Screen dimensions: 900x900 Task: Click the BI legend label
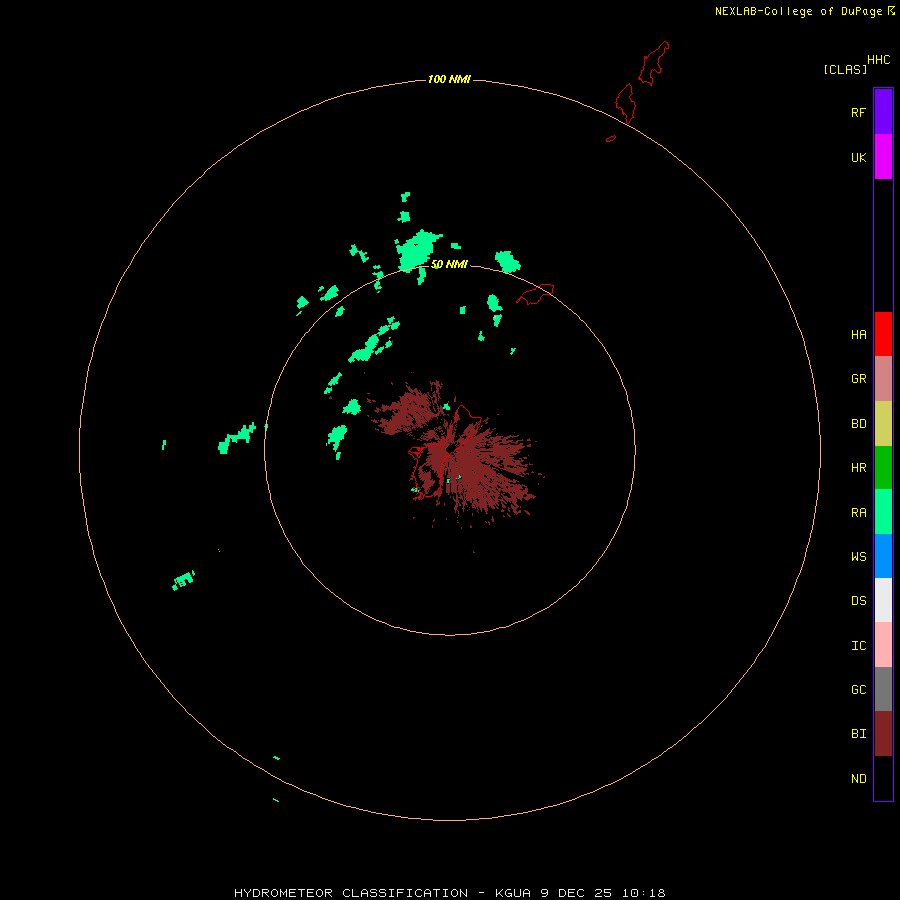pos(858,734)
